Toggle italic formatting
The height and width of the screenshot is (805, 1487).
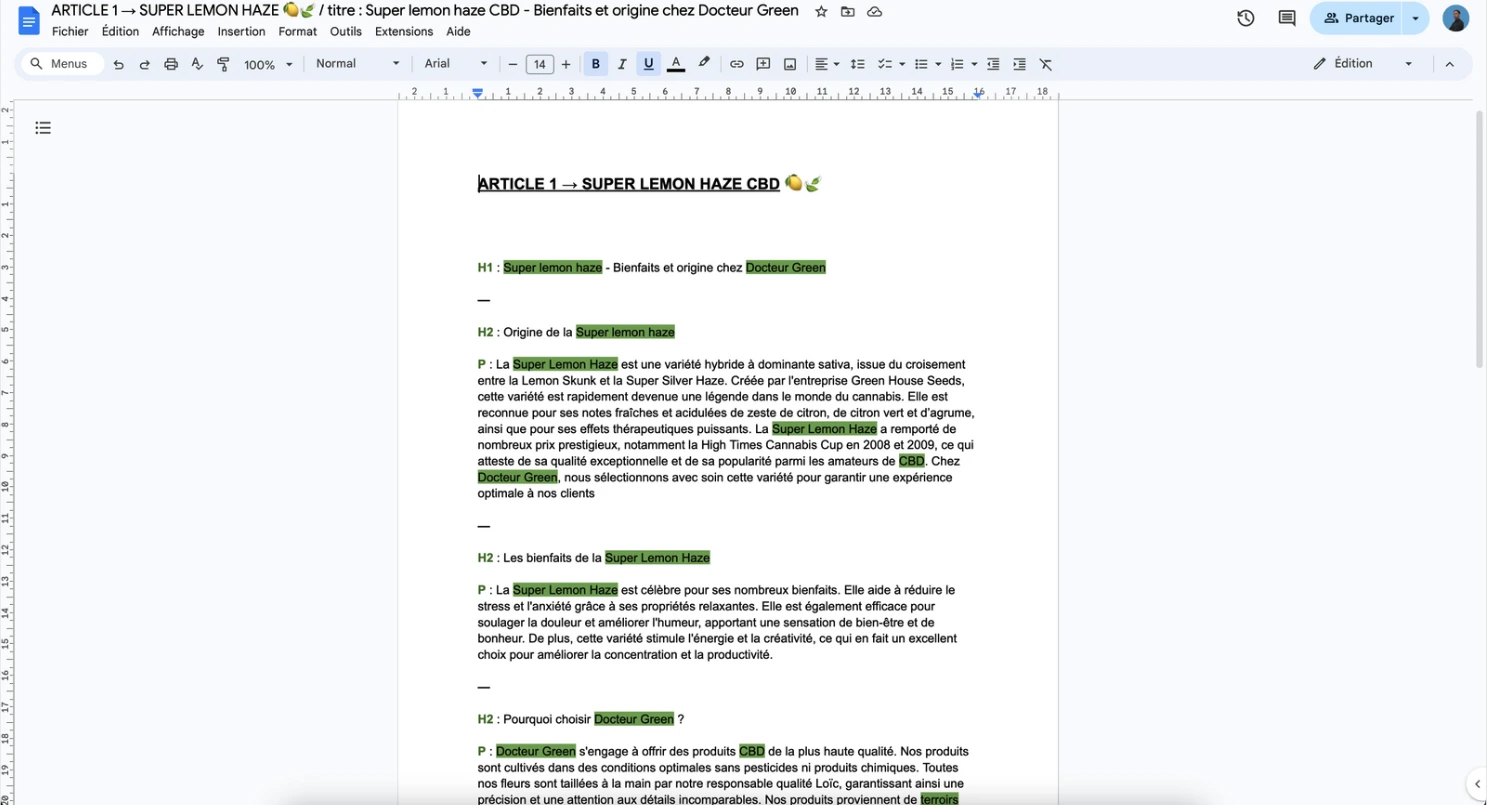tap(622, 64)
